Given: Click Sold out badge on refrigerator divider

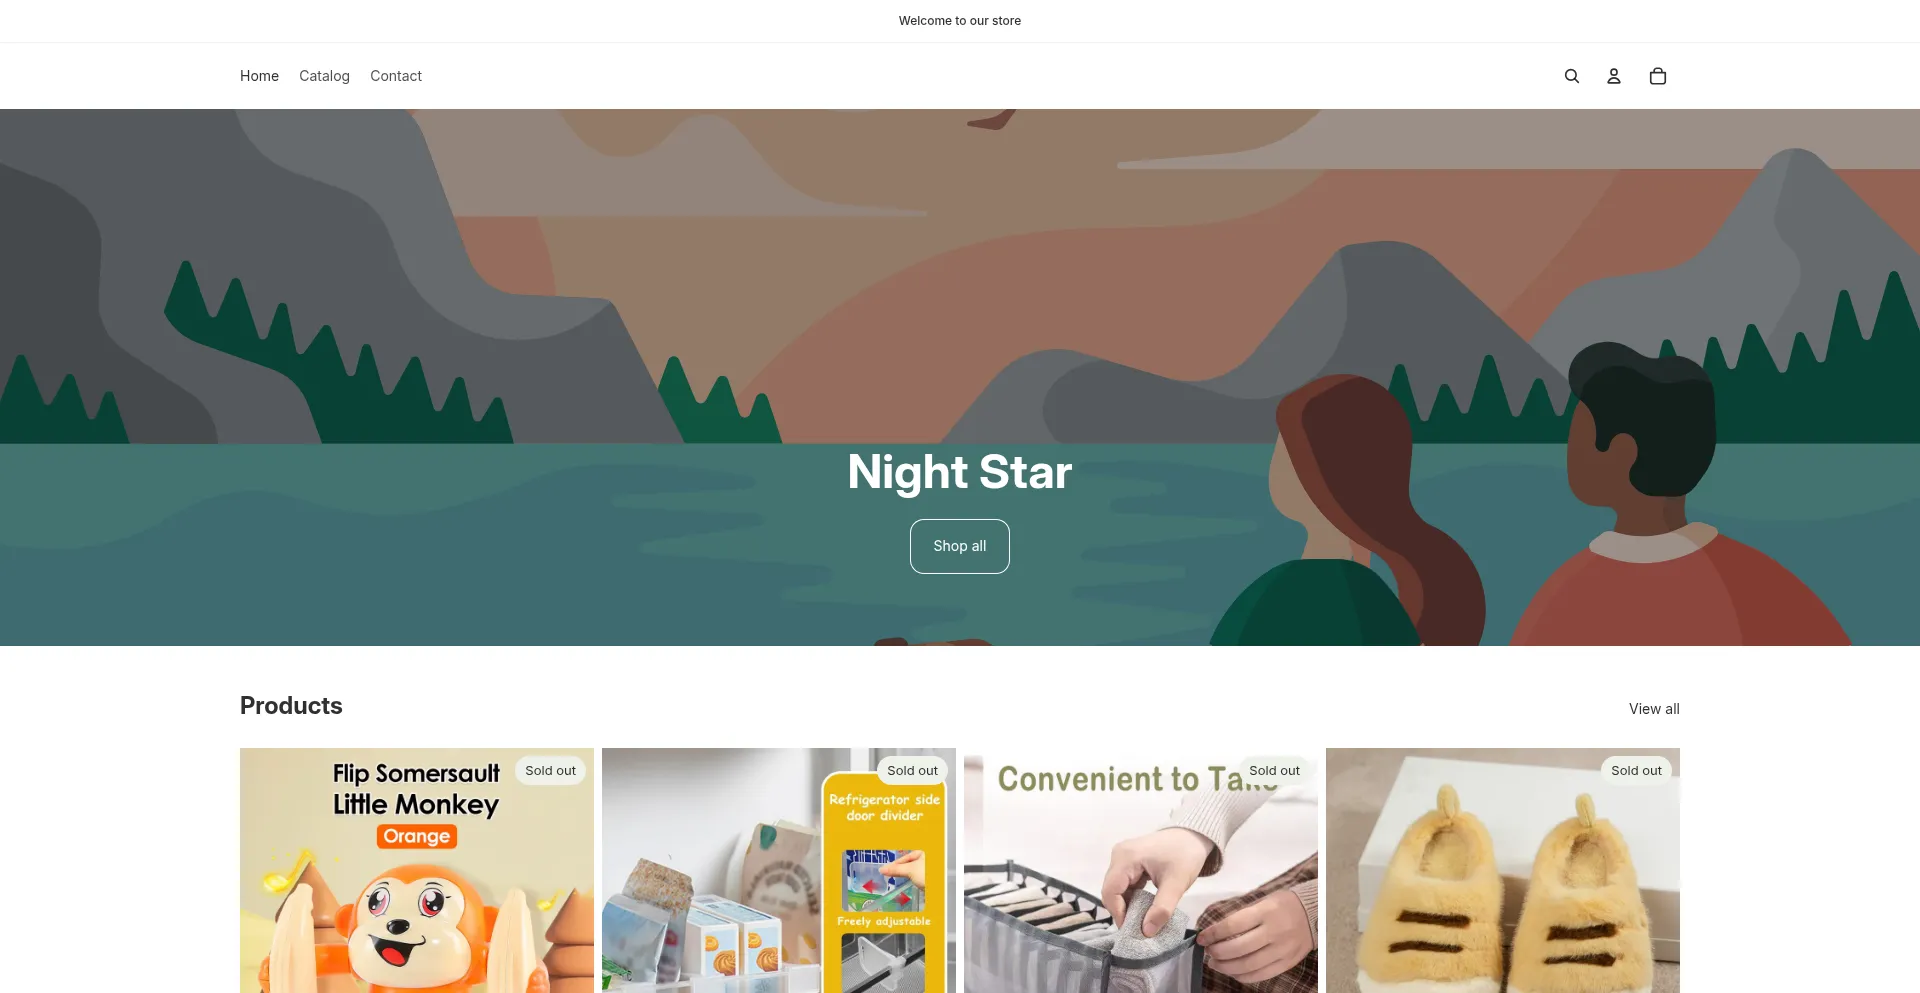Looking at the screenshot, I should pyautogui.click(x=912, y=771).
